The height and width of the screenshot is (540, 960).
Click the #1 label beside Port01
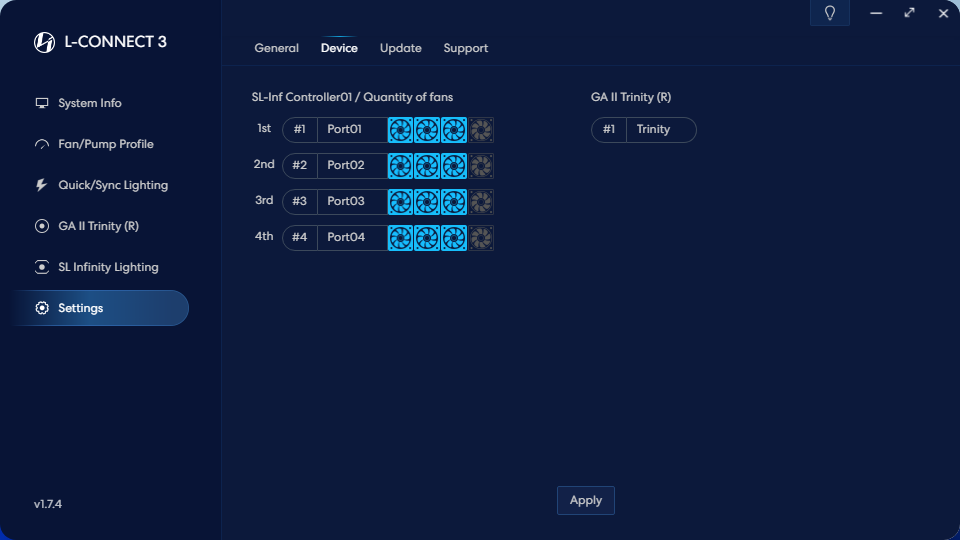pos(299,129)
